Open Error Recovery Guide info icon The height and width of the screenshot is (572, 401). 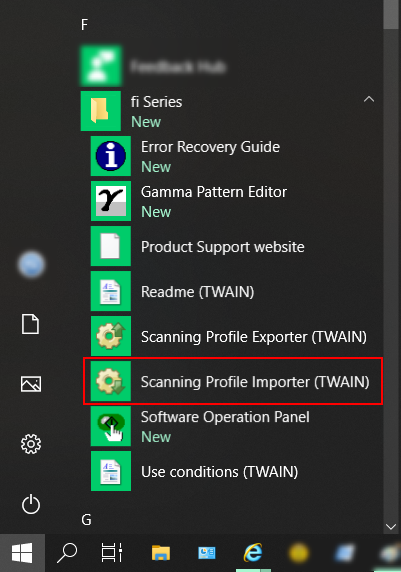(111, 156)
